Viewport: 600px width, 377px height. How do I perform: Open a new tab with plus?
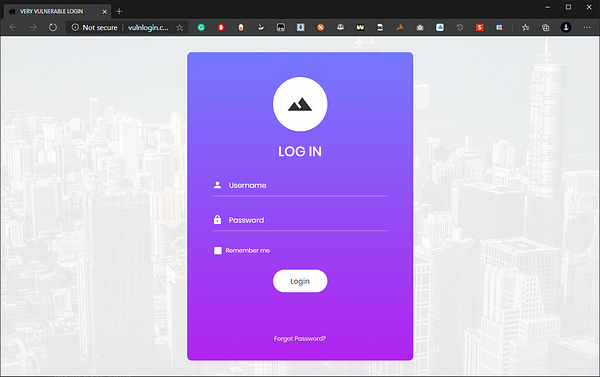coord(119,11)
